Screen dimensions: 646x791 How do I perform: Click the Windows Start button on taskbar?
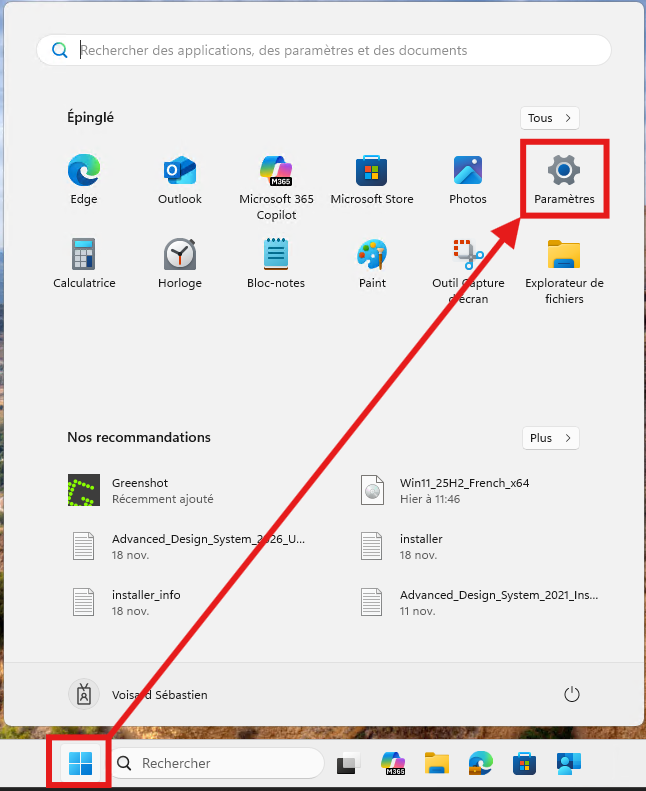(x=81, y=764)
